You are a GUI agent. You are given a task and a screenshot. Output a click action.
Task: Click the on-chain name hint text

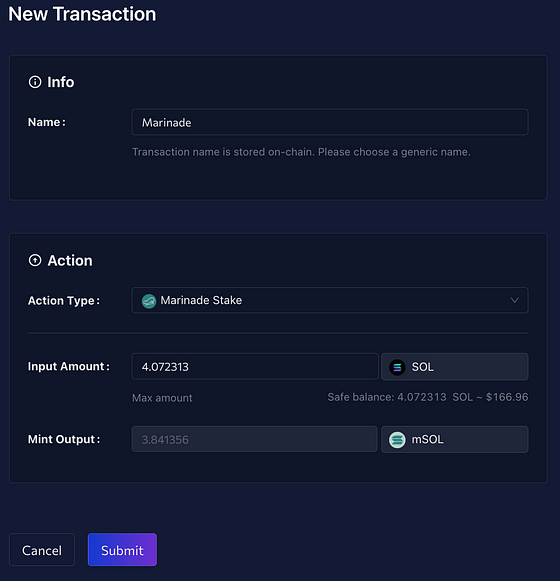click(301, 152)
